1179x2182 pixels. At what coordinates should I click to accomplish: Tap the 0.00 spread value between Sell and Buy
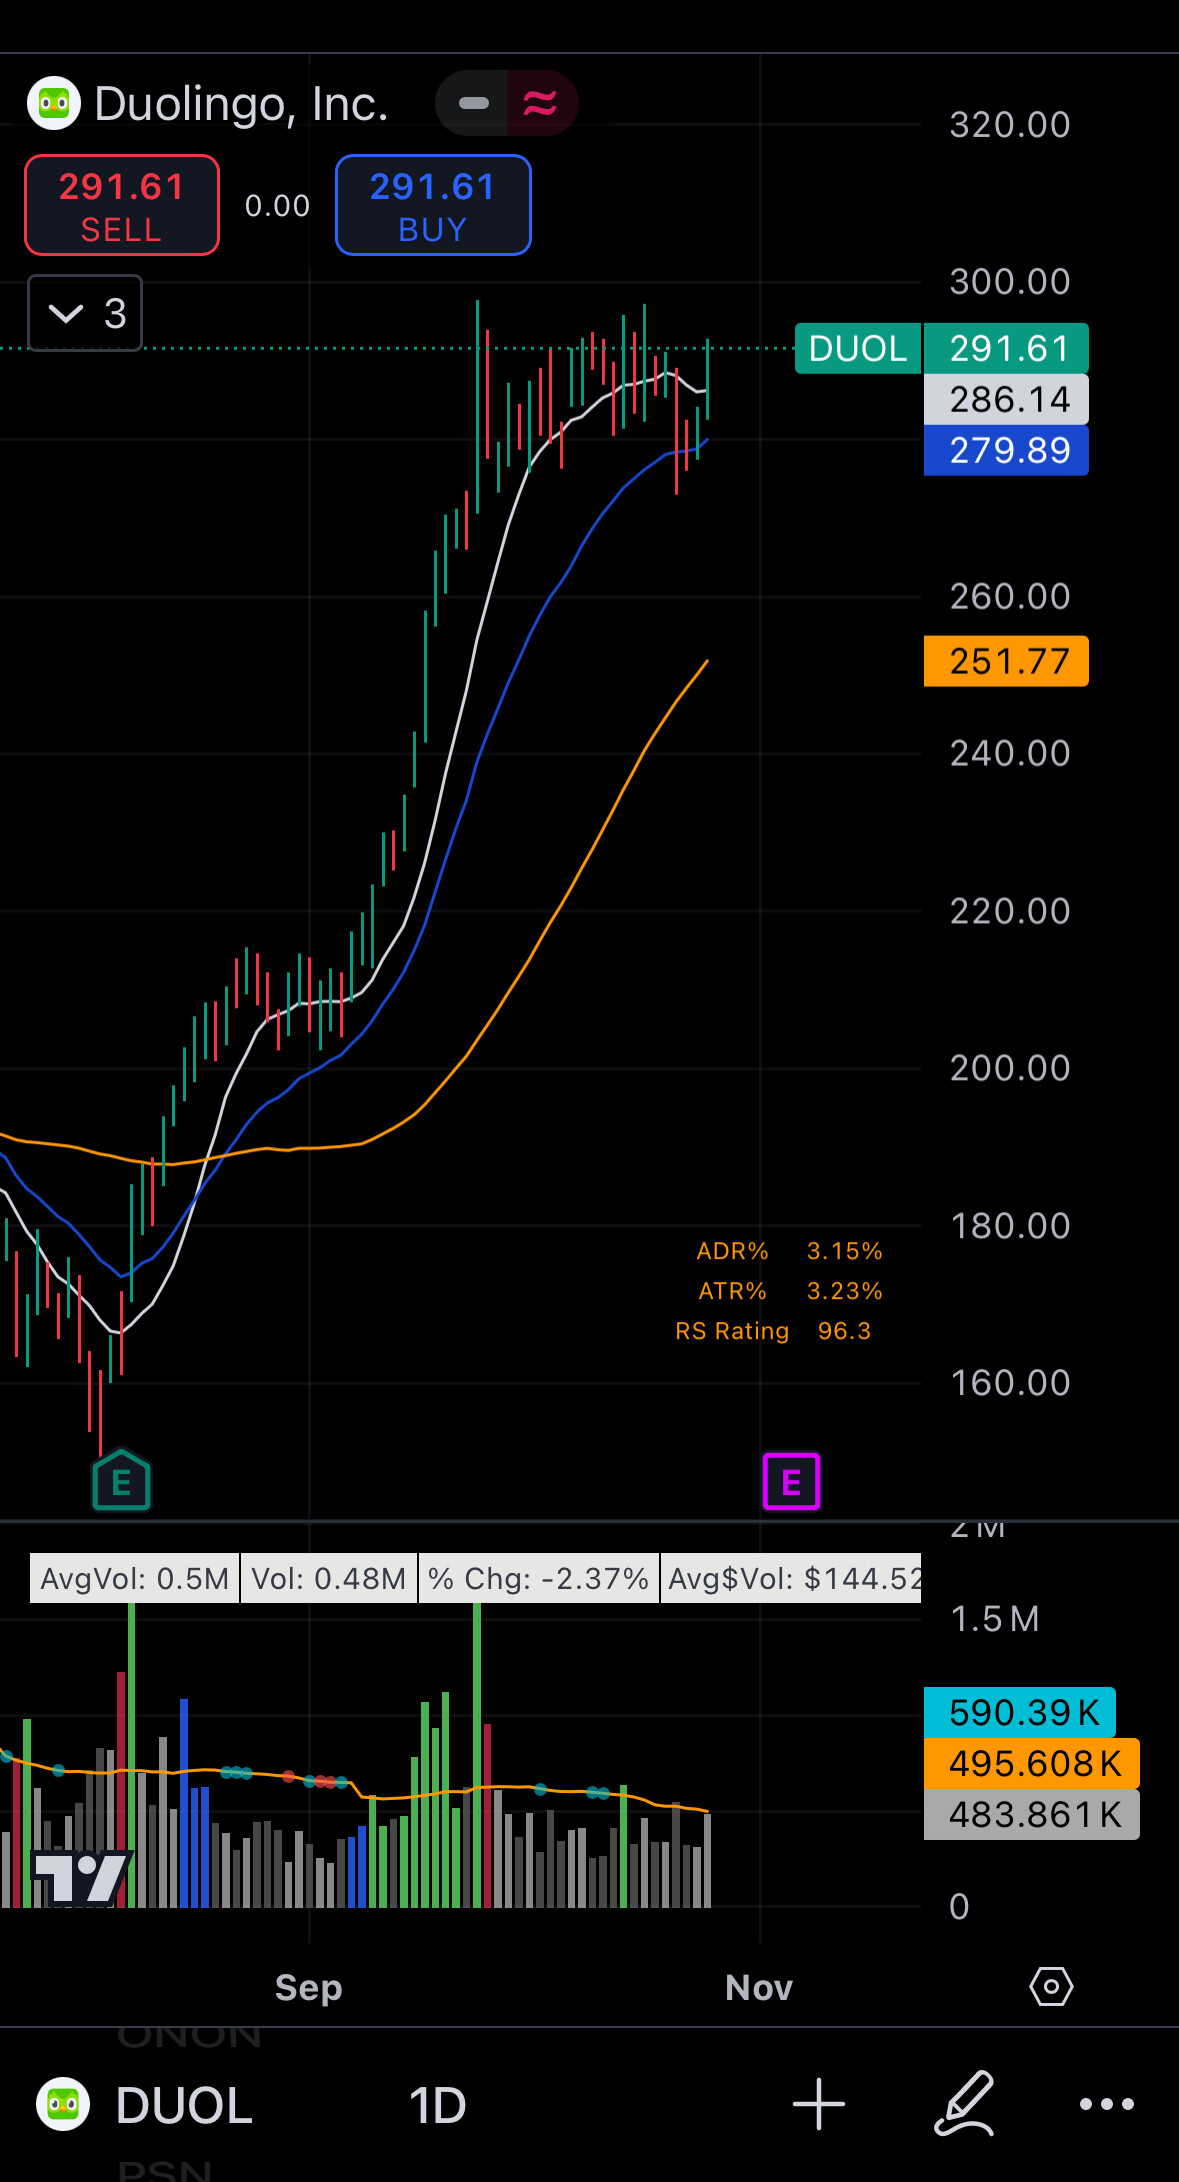click(x=277, y=206)
